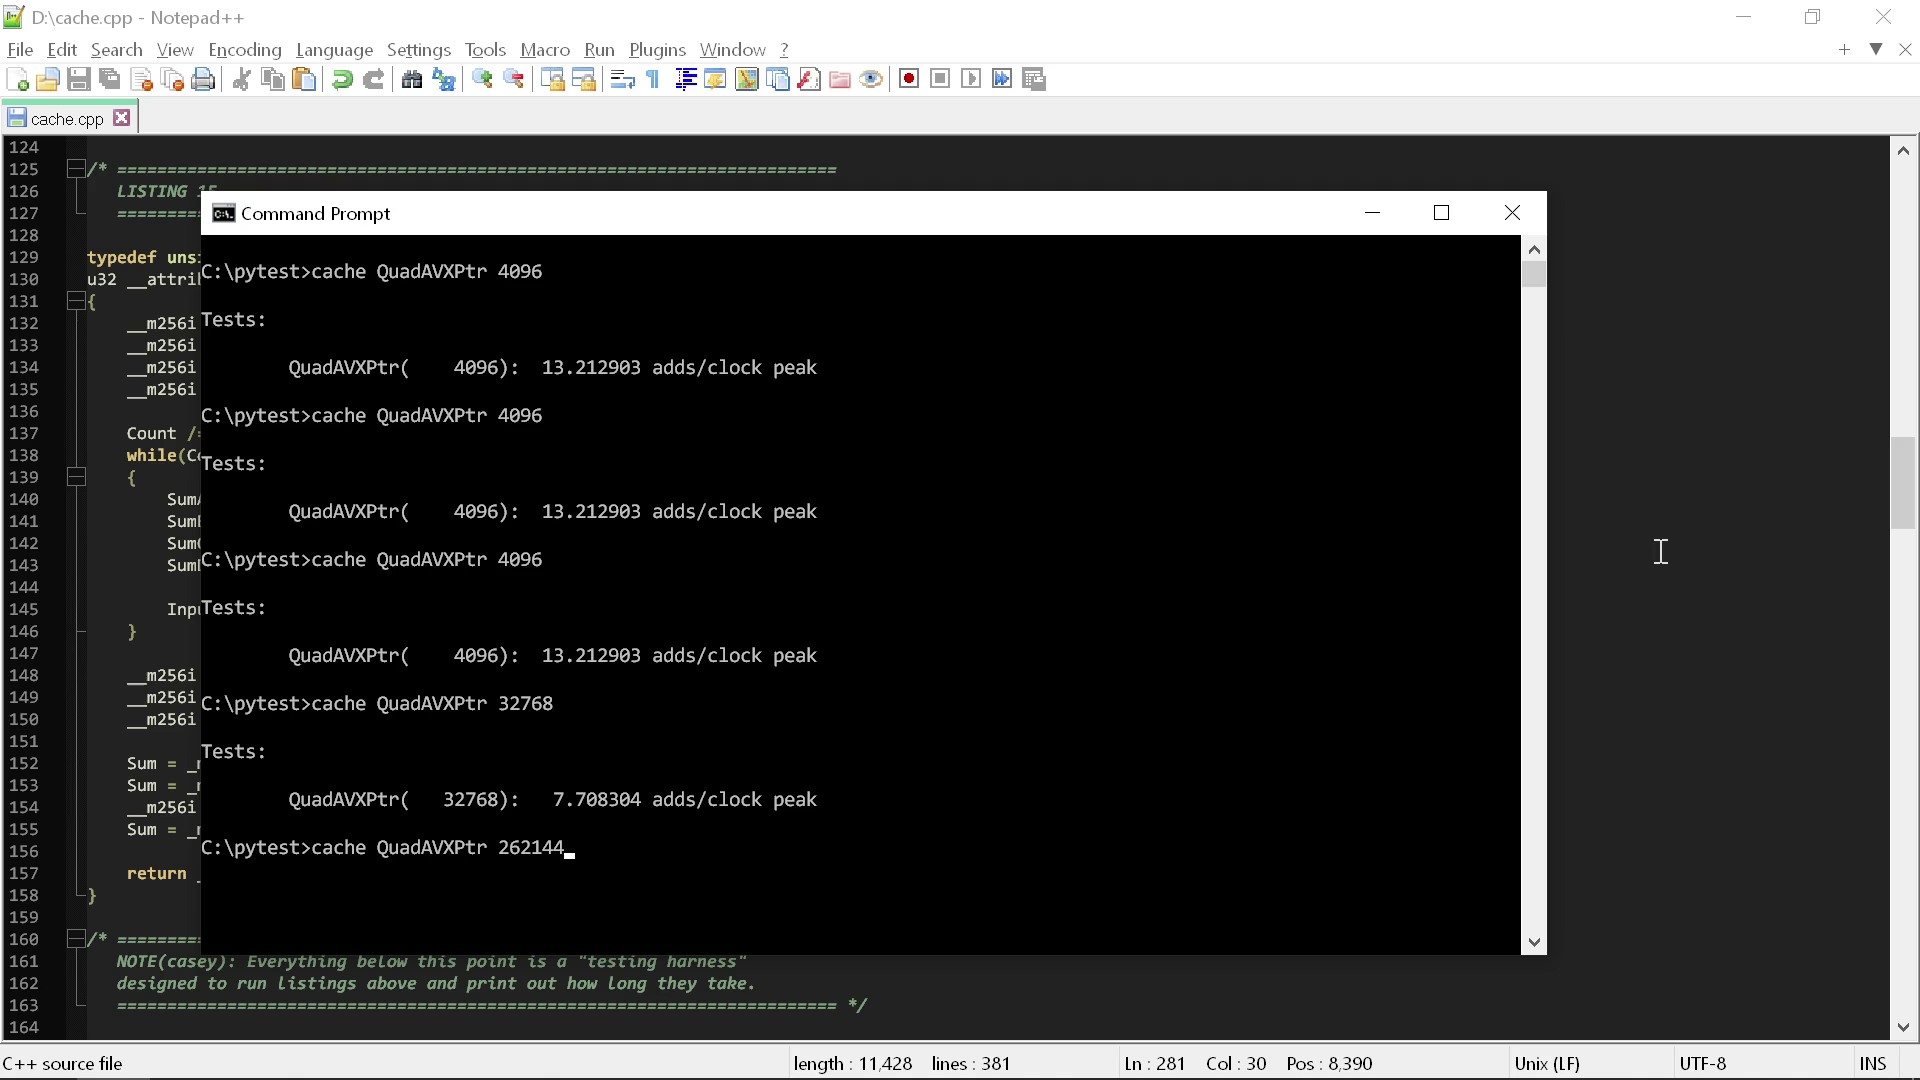Click the New file toolbar icon
The height and width of the screenshot is (1080, 1920).
[x=17, y=80]
